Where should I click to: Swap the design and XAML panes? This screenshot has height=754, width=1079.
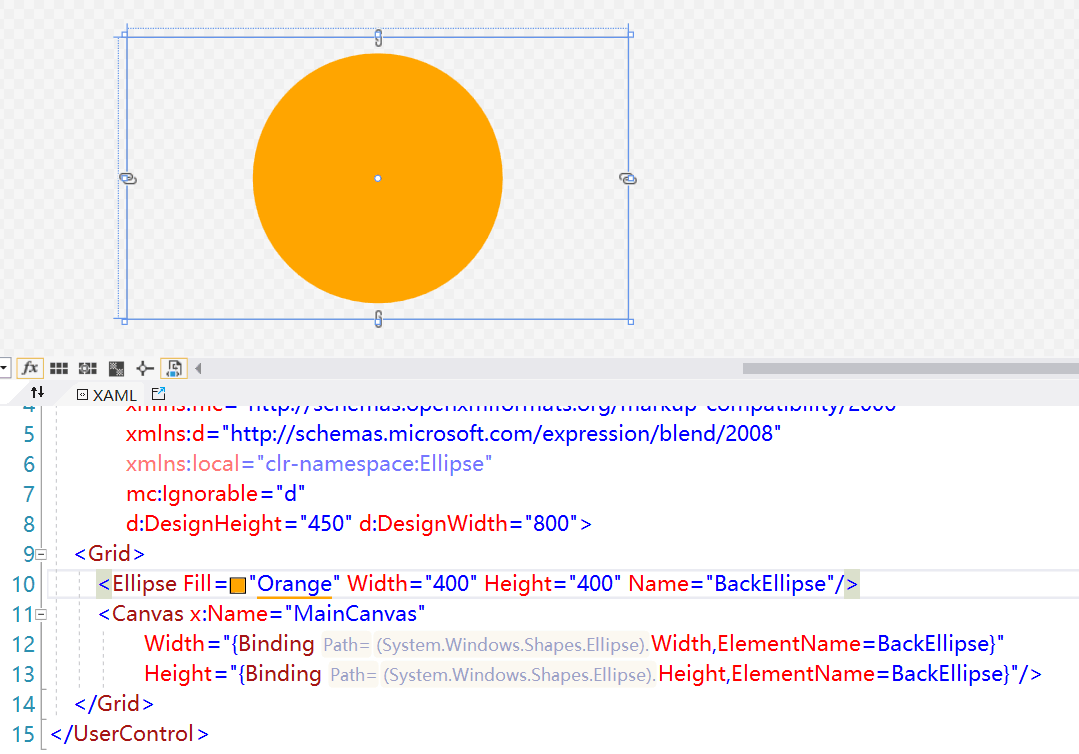click(x=37, y=392)
